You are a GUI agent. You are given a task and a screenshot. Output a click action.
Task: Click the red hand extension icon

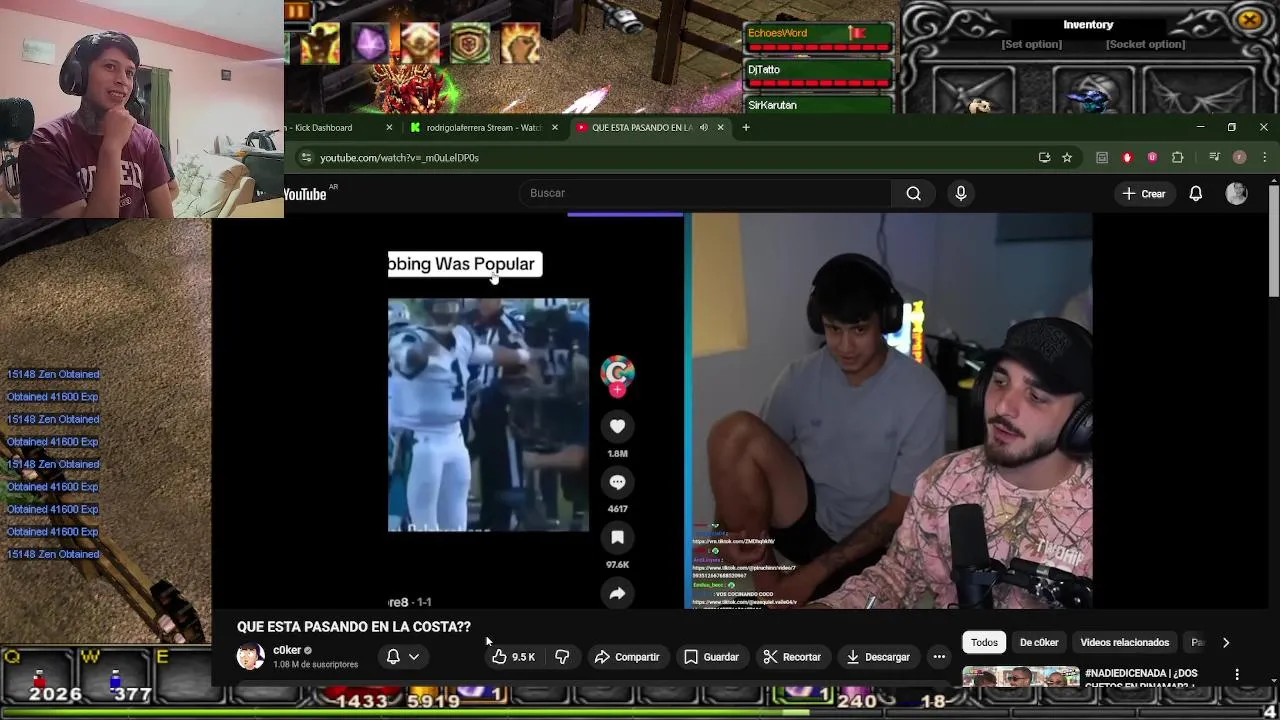[x=1127, y=157]
